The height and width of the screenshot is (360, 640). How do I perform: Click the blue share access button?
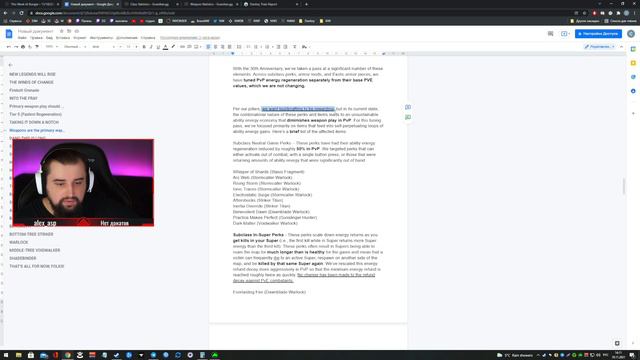[598, 34]
